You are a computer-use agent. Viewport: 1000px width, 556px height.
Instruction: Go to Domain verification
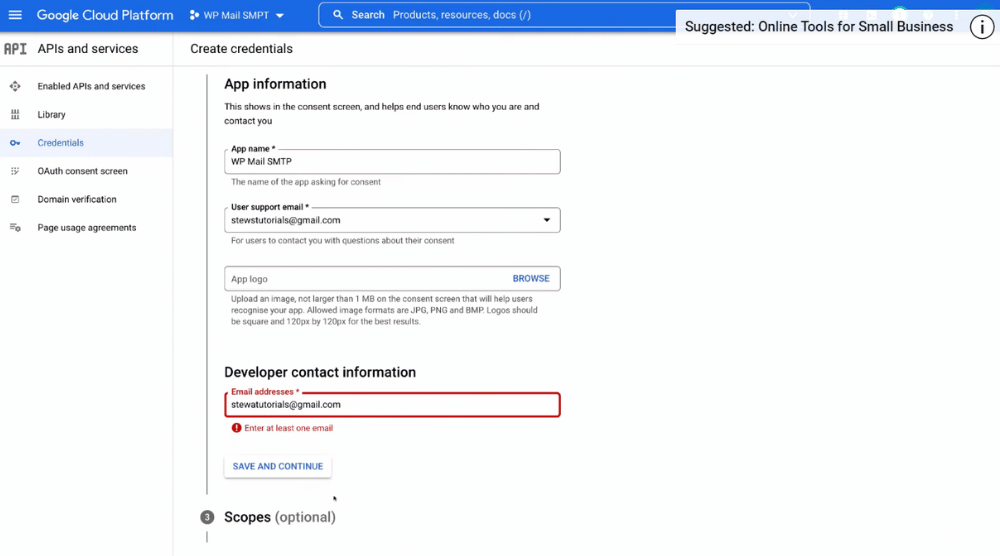pos(77,199)
